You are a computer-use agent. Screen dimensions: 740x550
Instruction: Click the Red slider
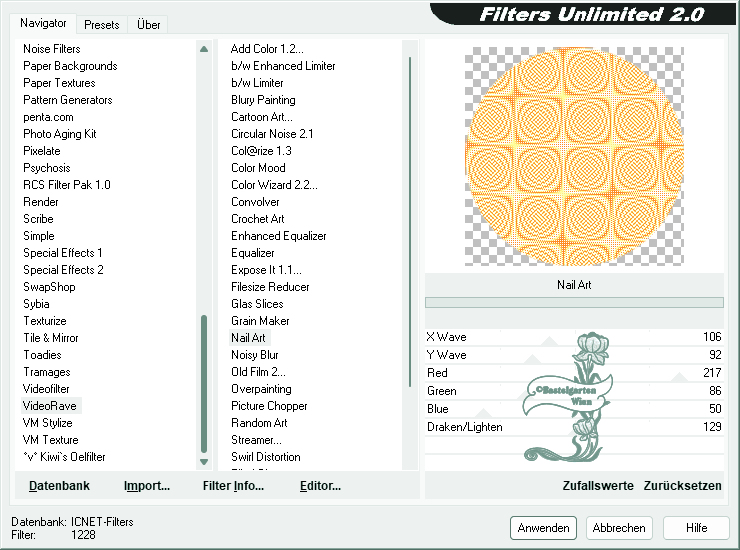click(x=574, y=373)
